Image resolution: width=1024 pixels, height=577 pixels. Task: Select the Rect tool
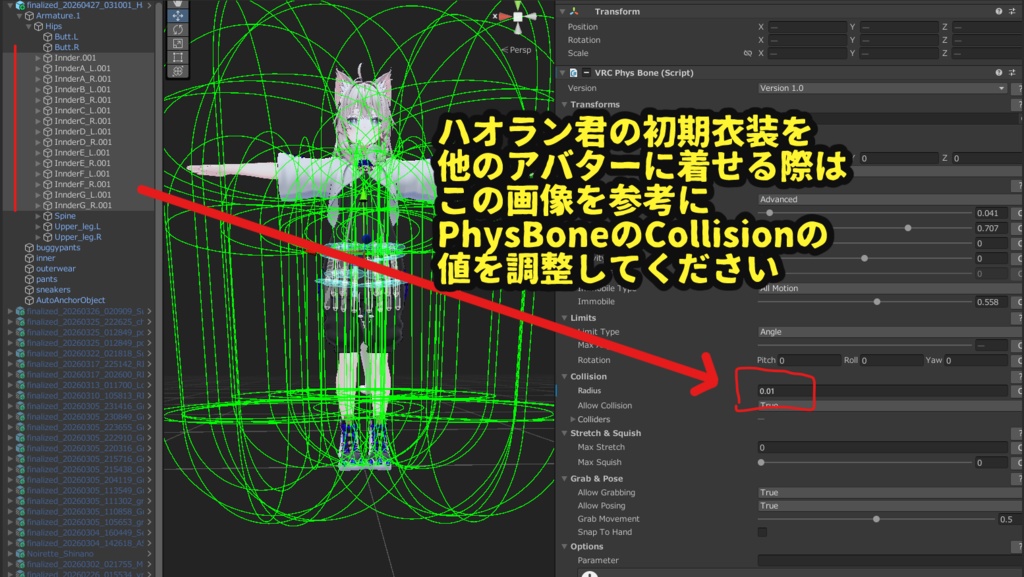[x=178, y=56]
